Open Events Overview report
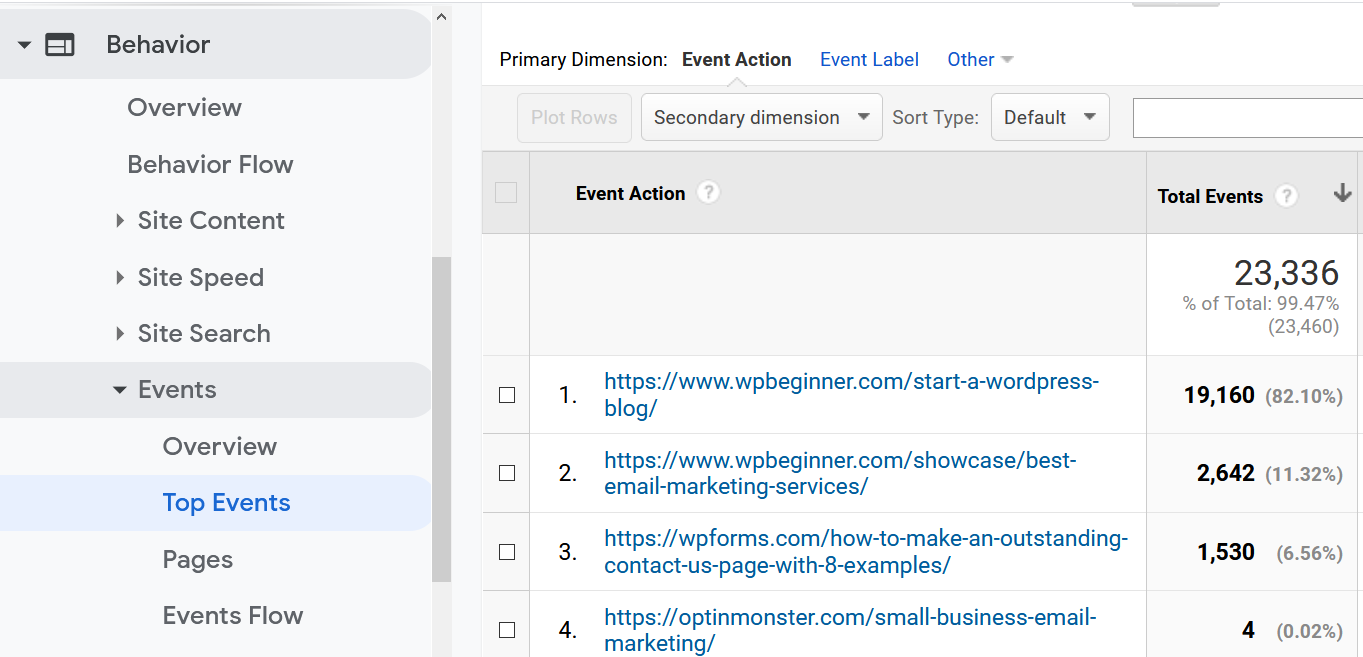The width and height of the screenshot is (1363, 657). (220, 447)
